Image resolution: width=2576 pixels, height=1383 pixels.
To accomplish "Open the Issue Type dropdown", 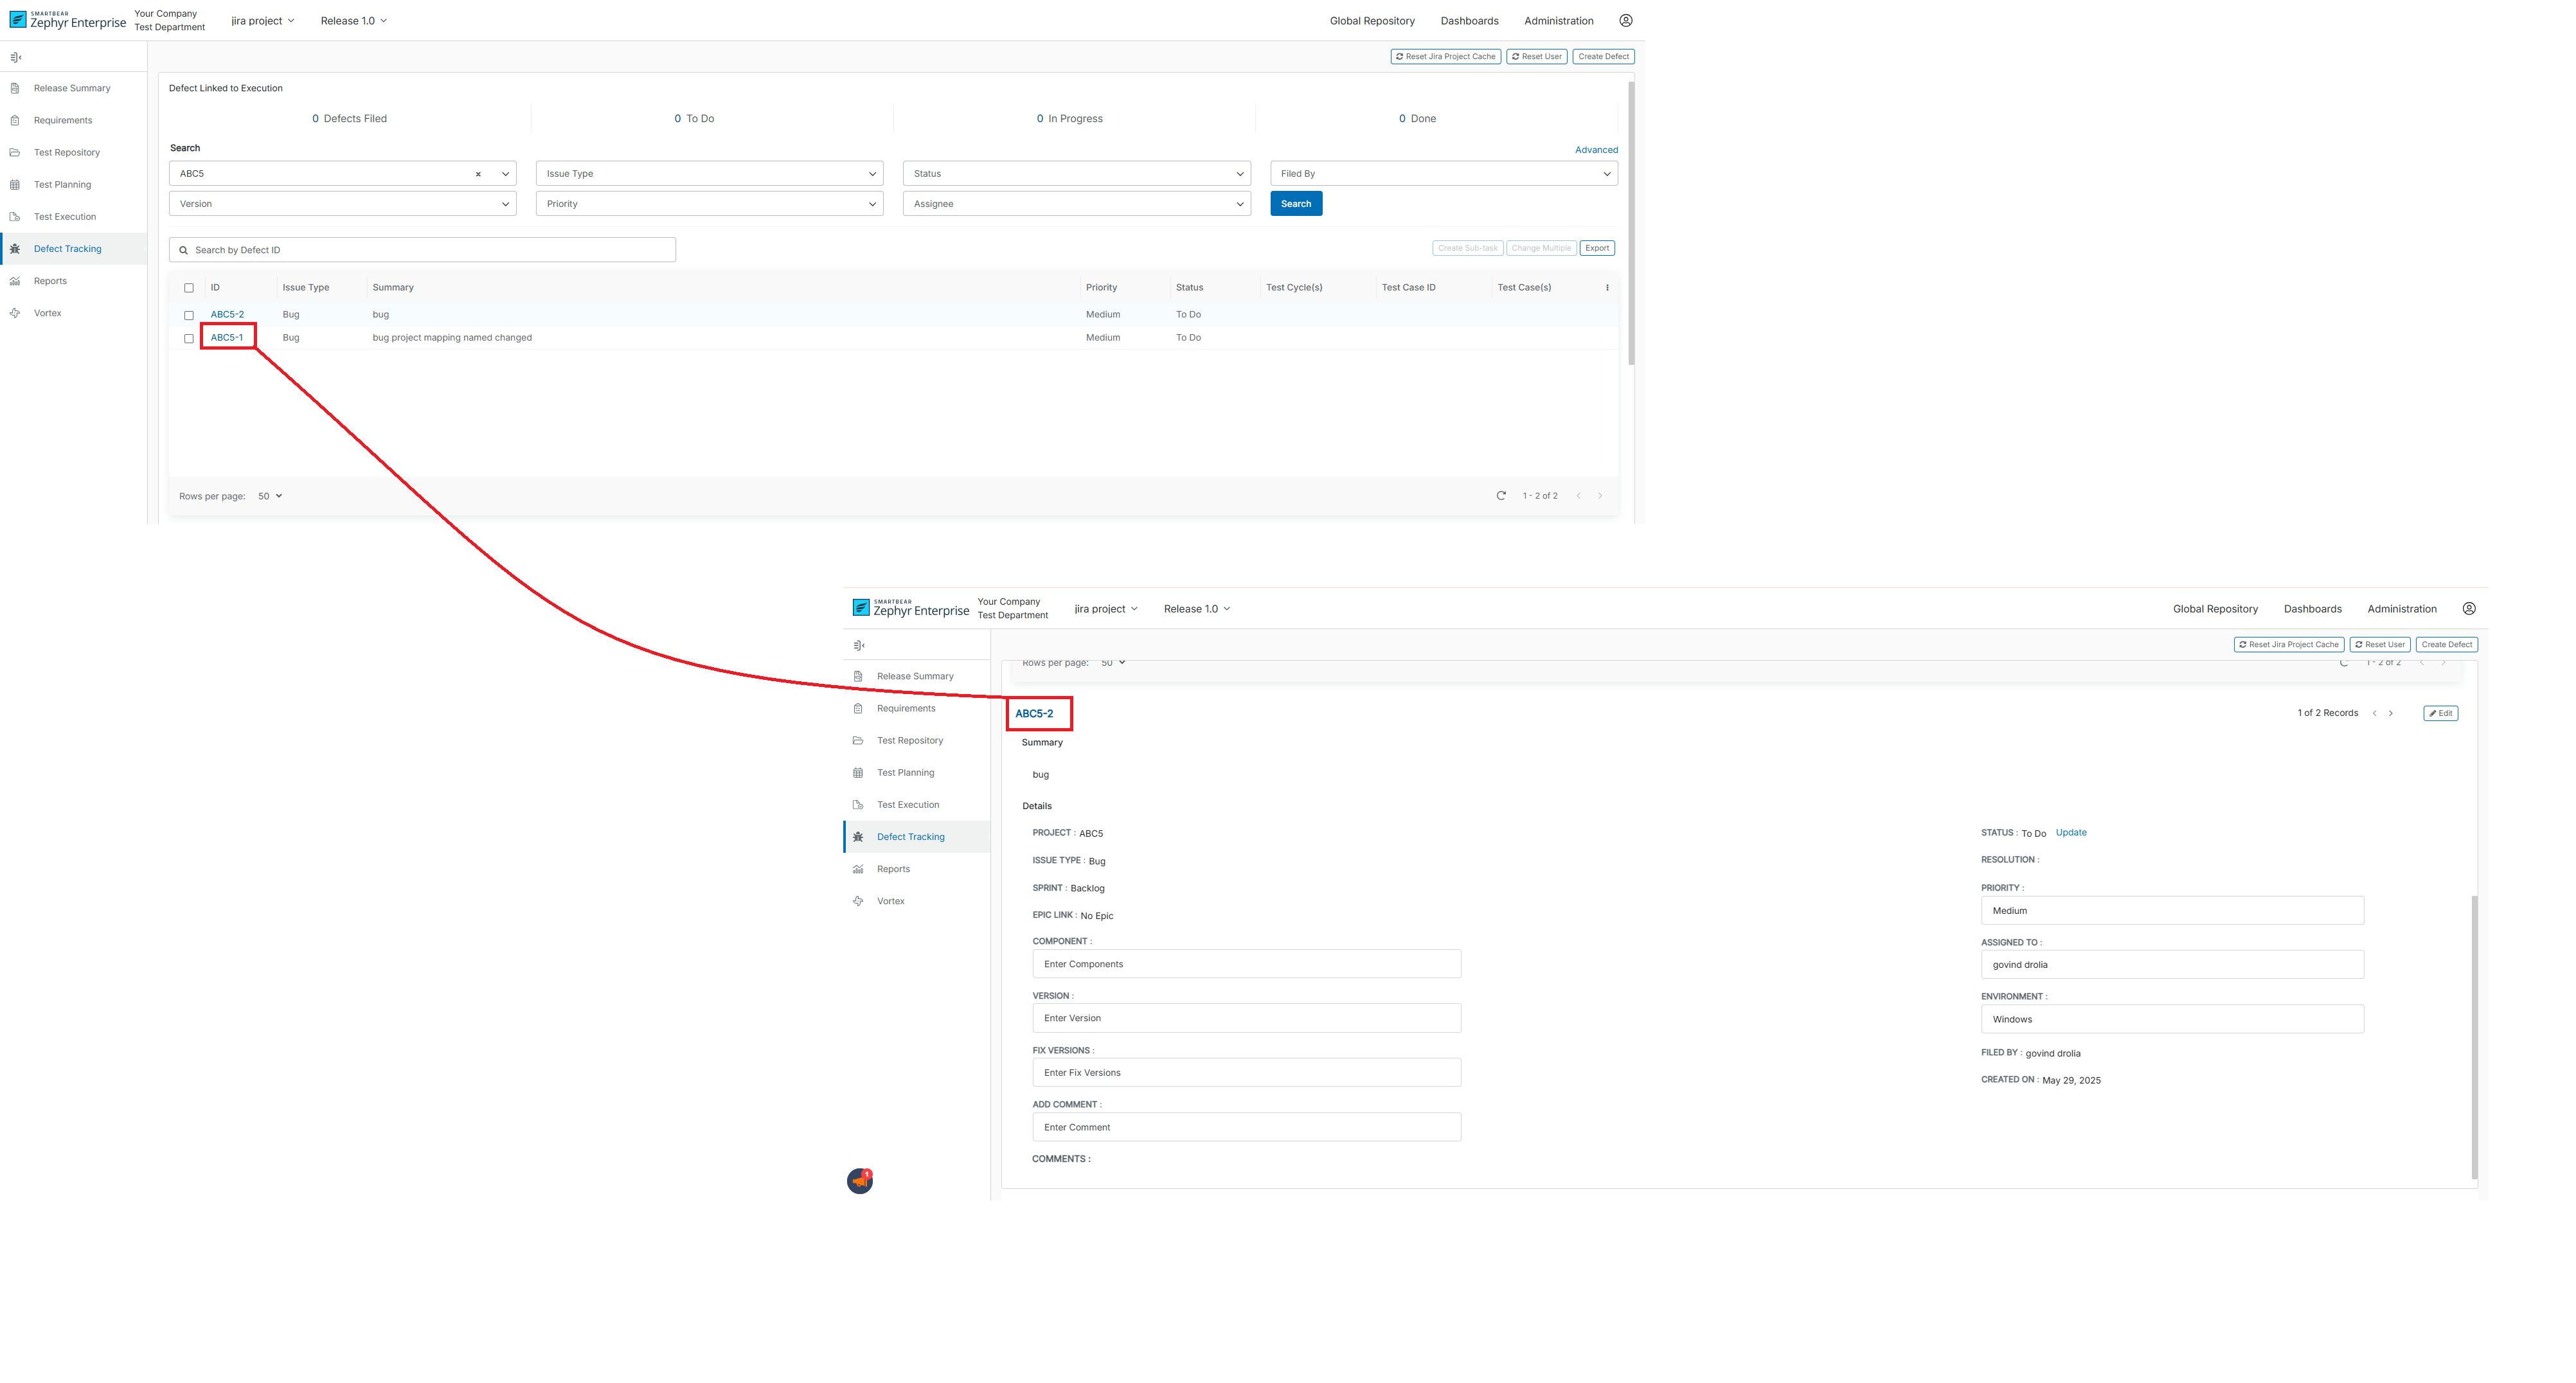I will 709,173.
